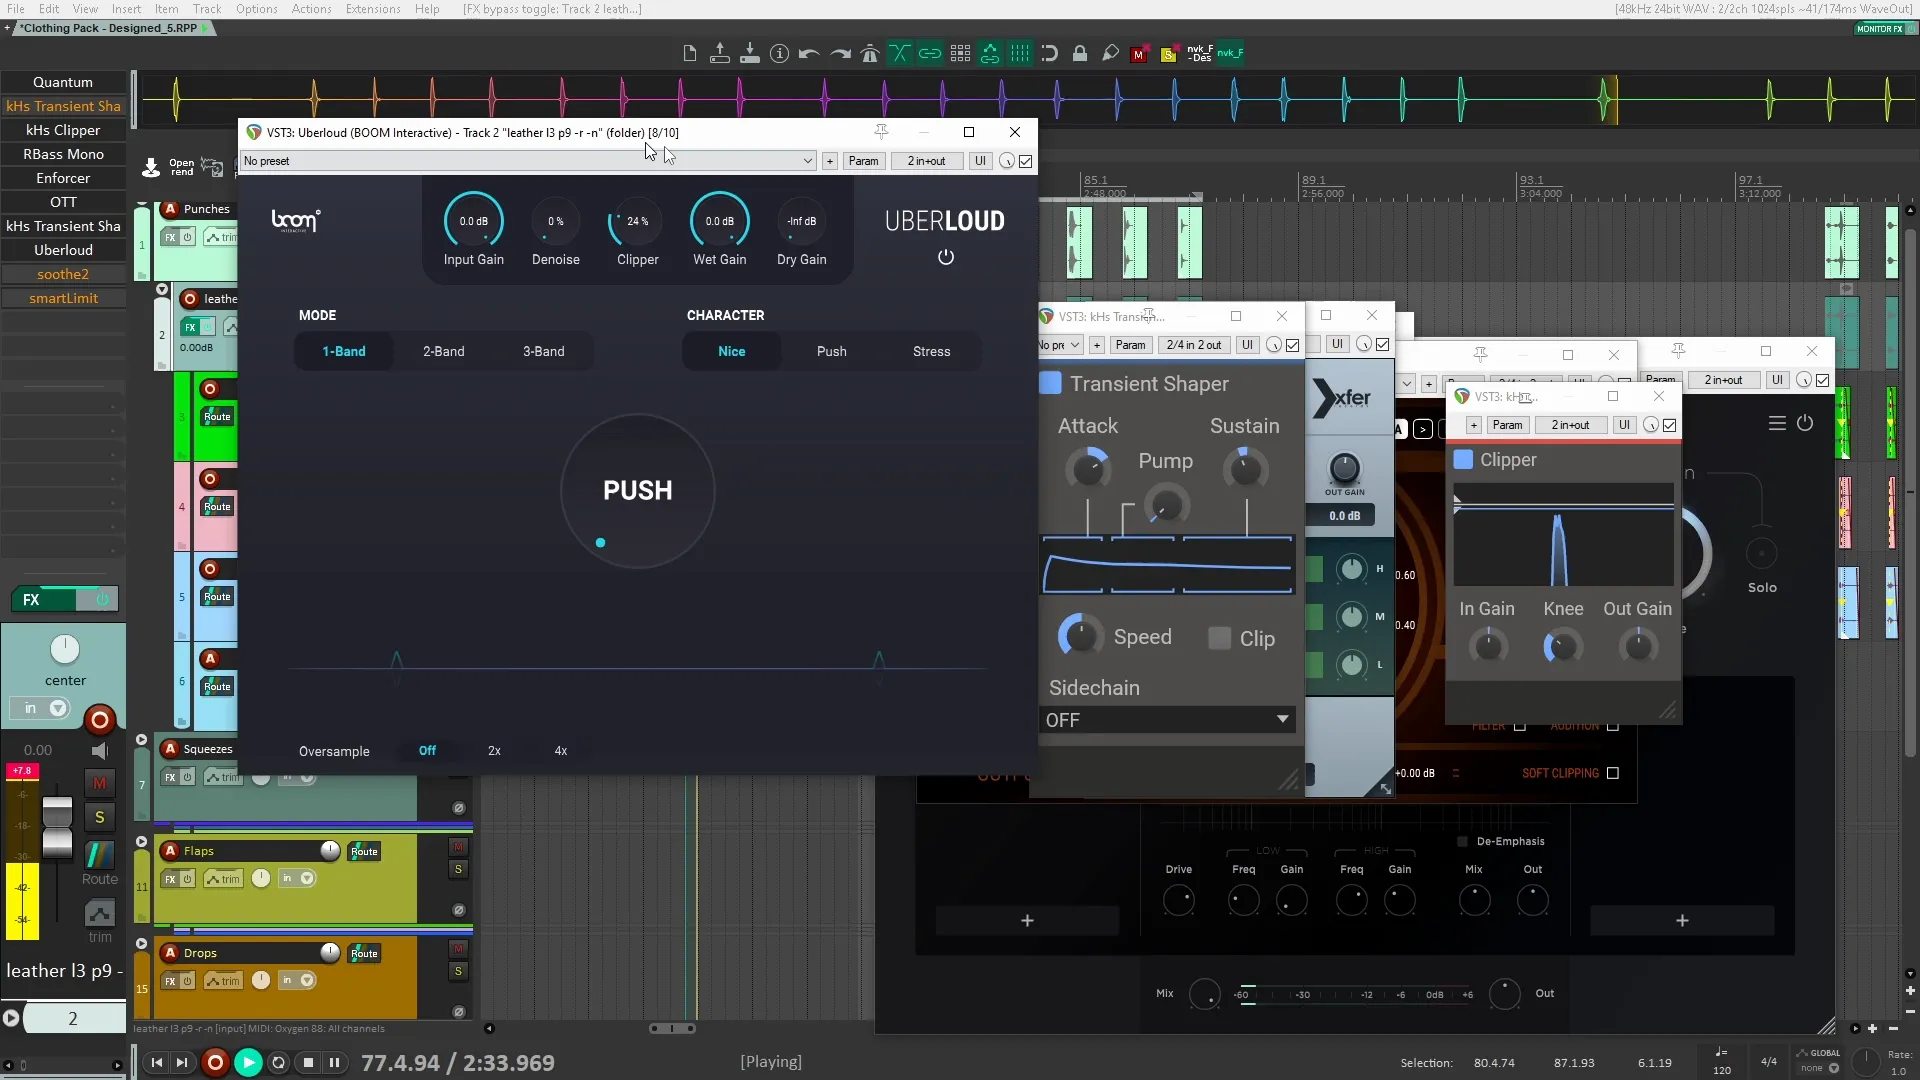Click the transport Stop button
1920x1080 pixels.
(x=308, y=1062)
